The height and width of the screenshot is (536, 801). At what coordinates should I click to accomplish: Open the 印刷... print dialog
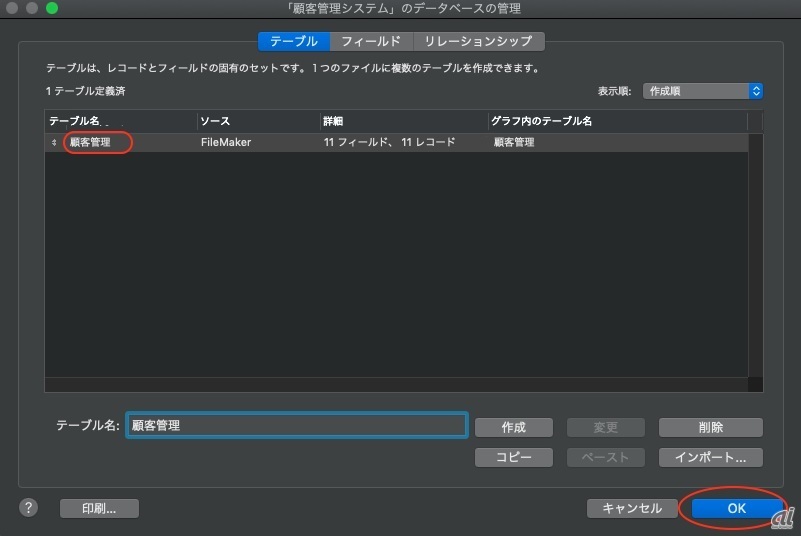tap(99, 508)
